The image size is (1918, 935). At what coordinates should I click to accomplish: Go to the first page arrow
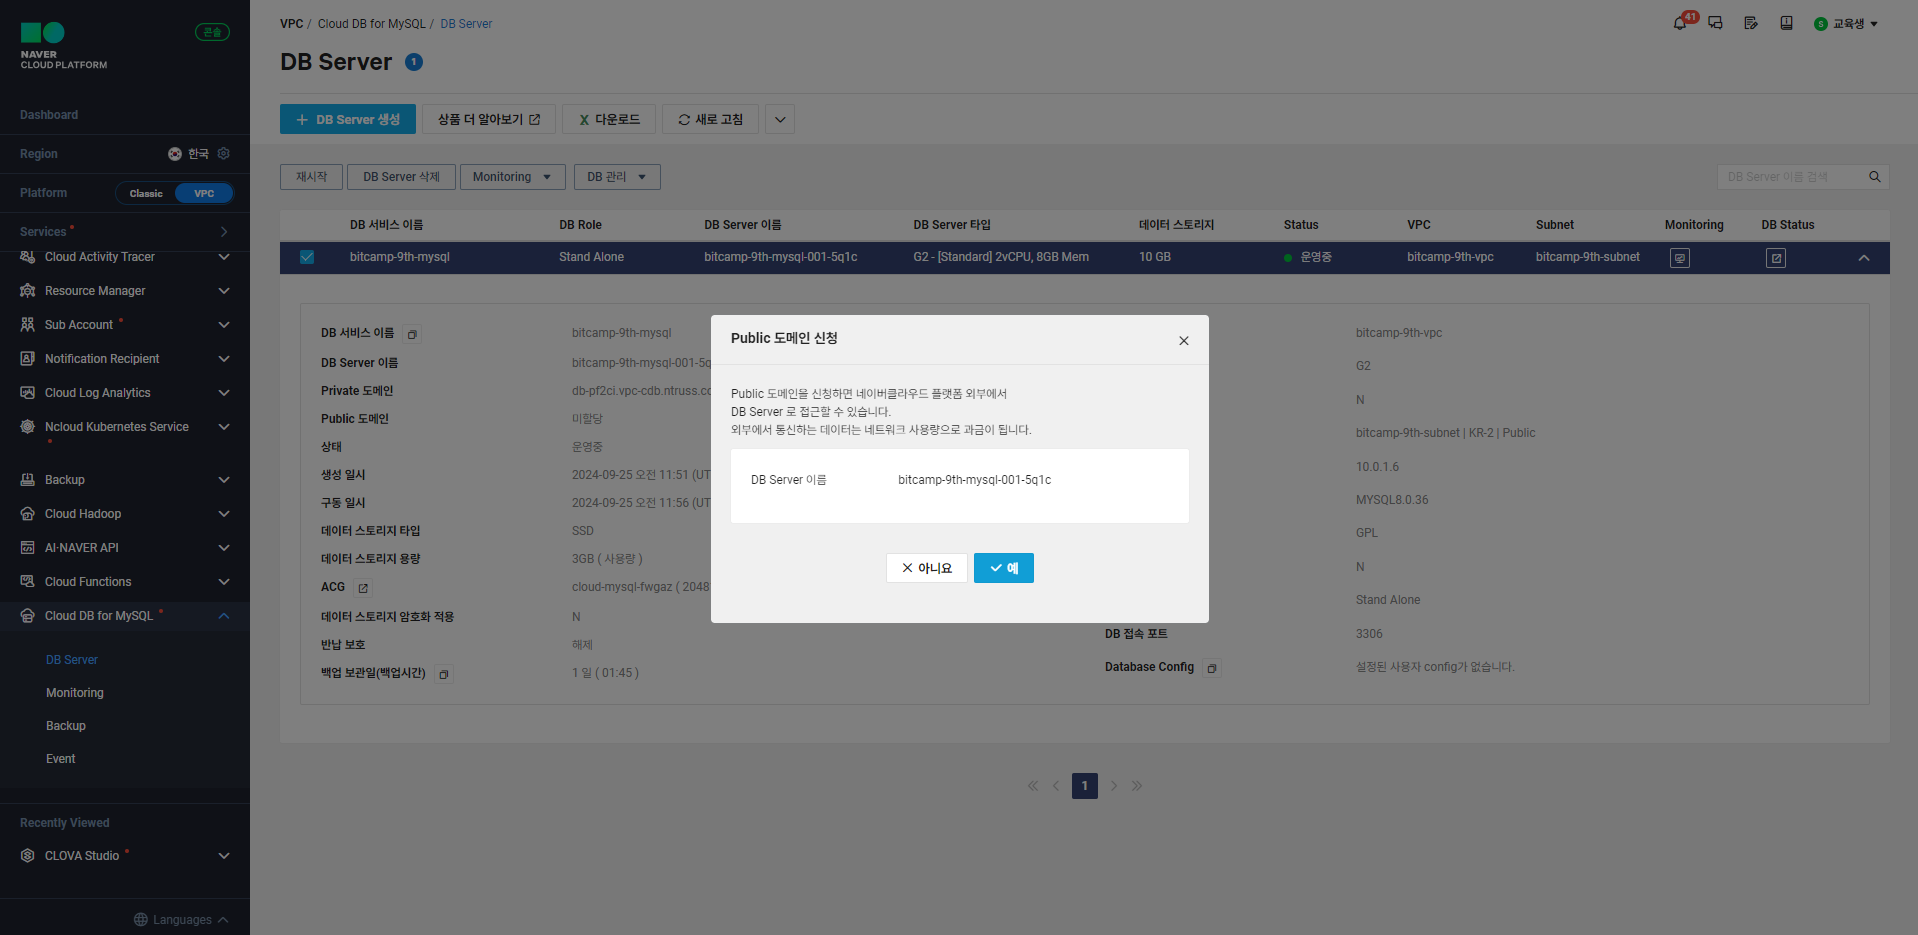[x=1033, y=786]
